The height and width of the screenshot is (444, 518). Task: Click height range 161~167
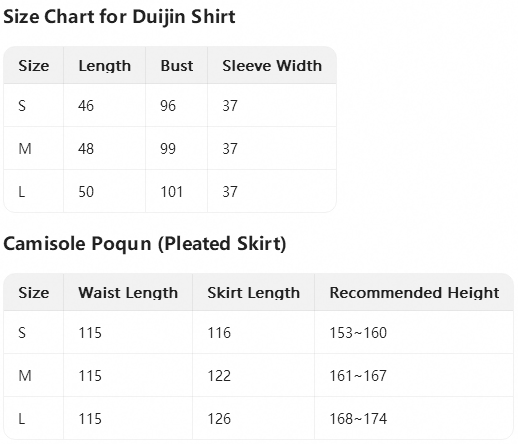tap(358, 376)
